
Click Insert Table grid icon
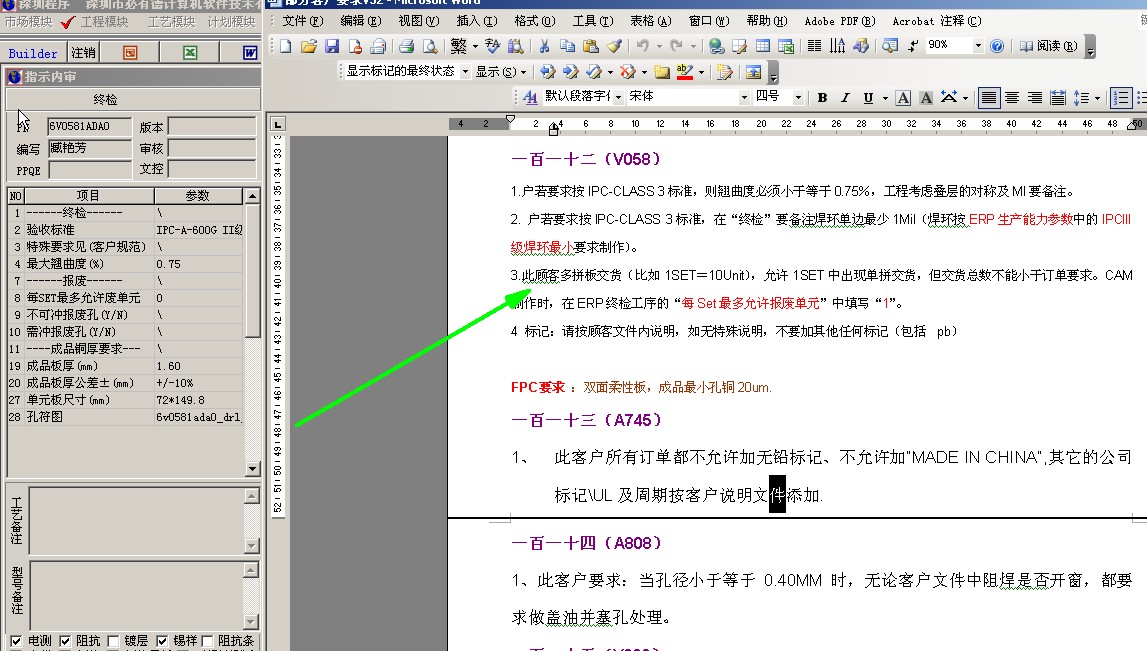[763, 46]
